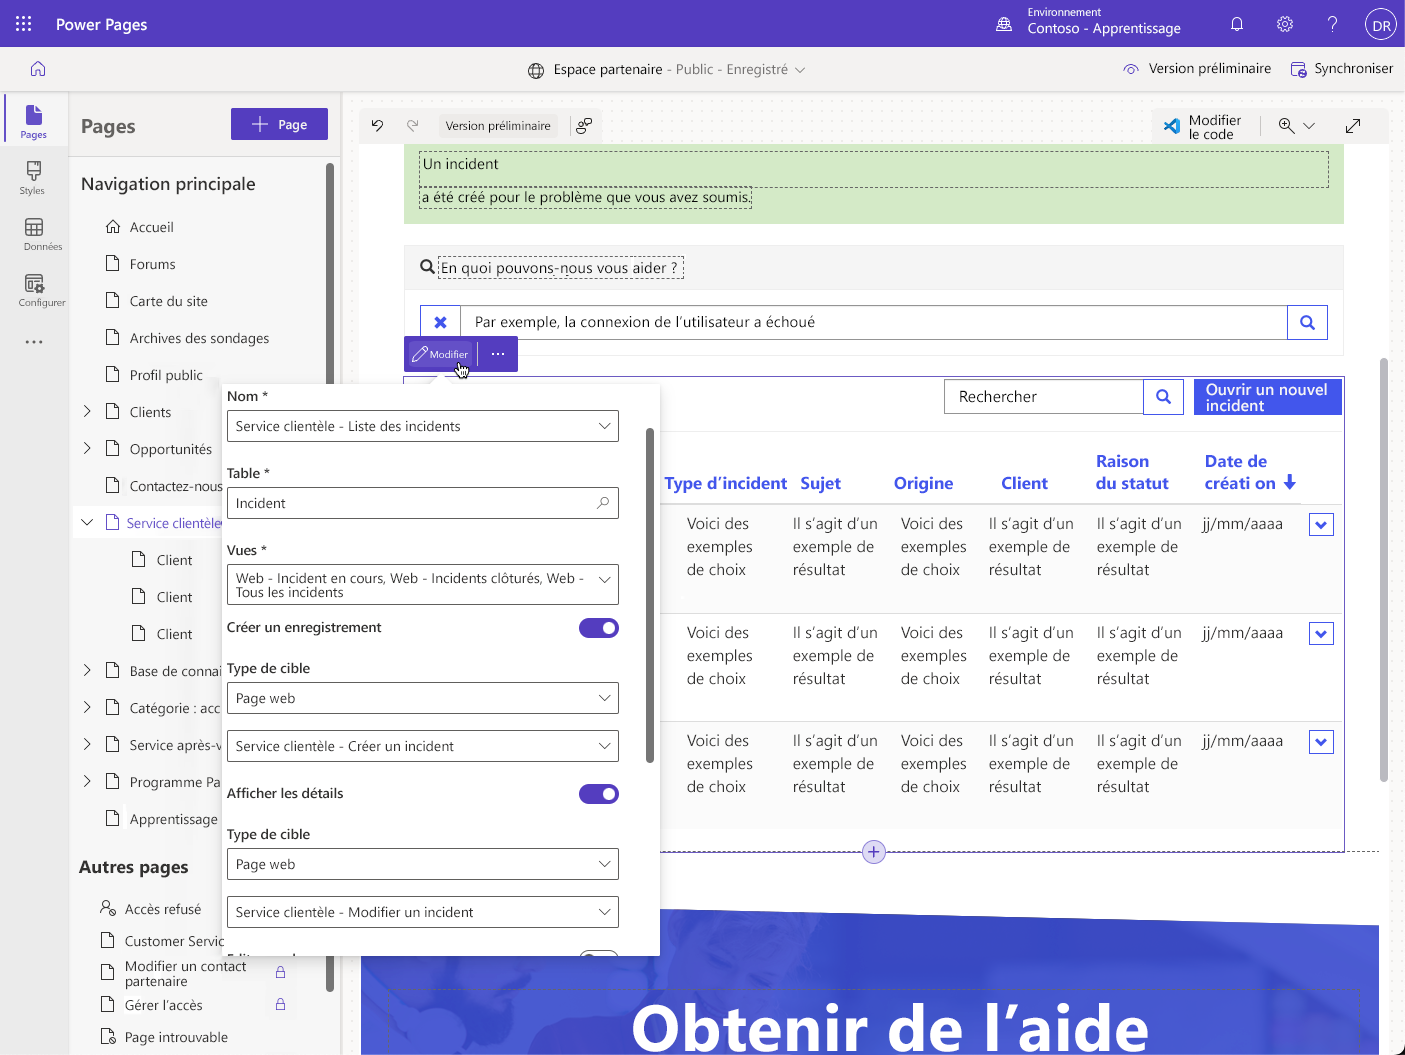The width and height of the screenshot is (1405, 1055).
Task: Open Service clientèle - Modifier un incident dropdown
Action: click(x=423, y=912)
